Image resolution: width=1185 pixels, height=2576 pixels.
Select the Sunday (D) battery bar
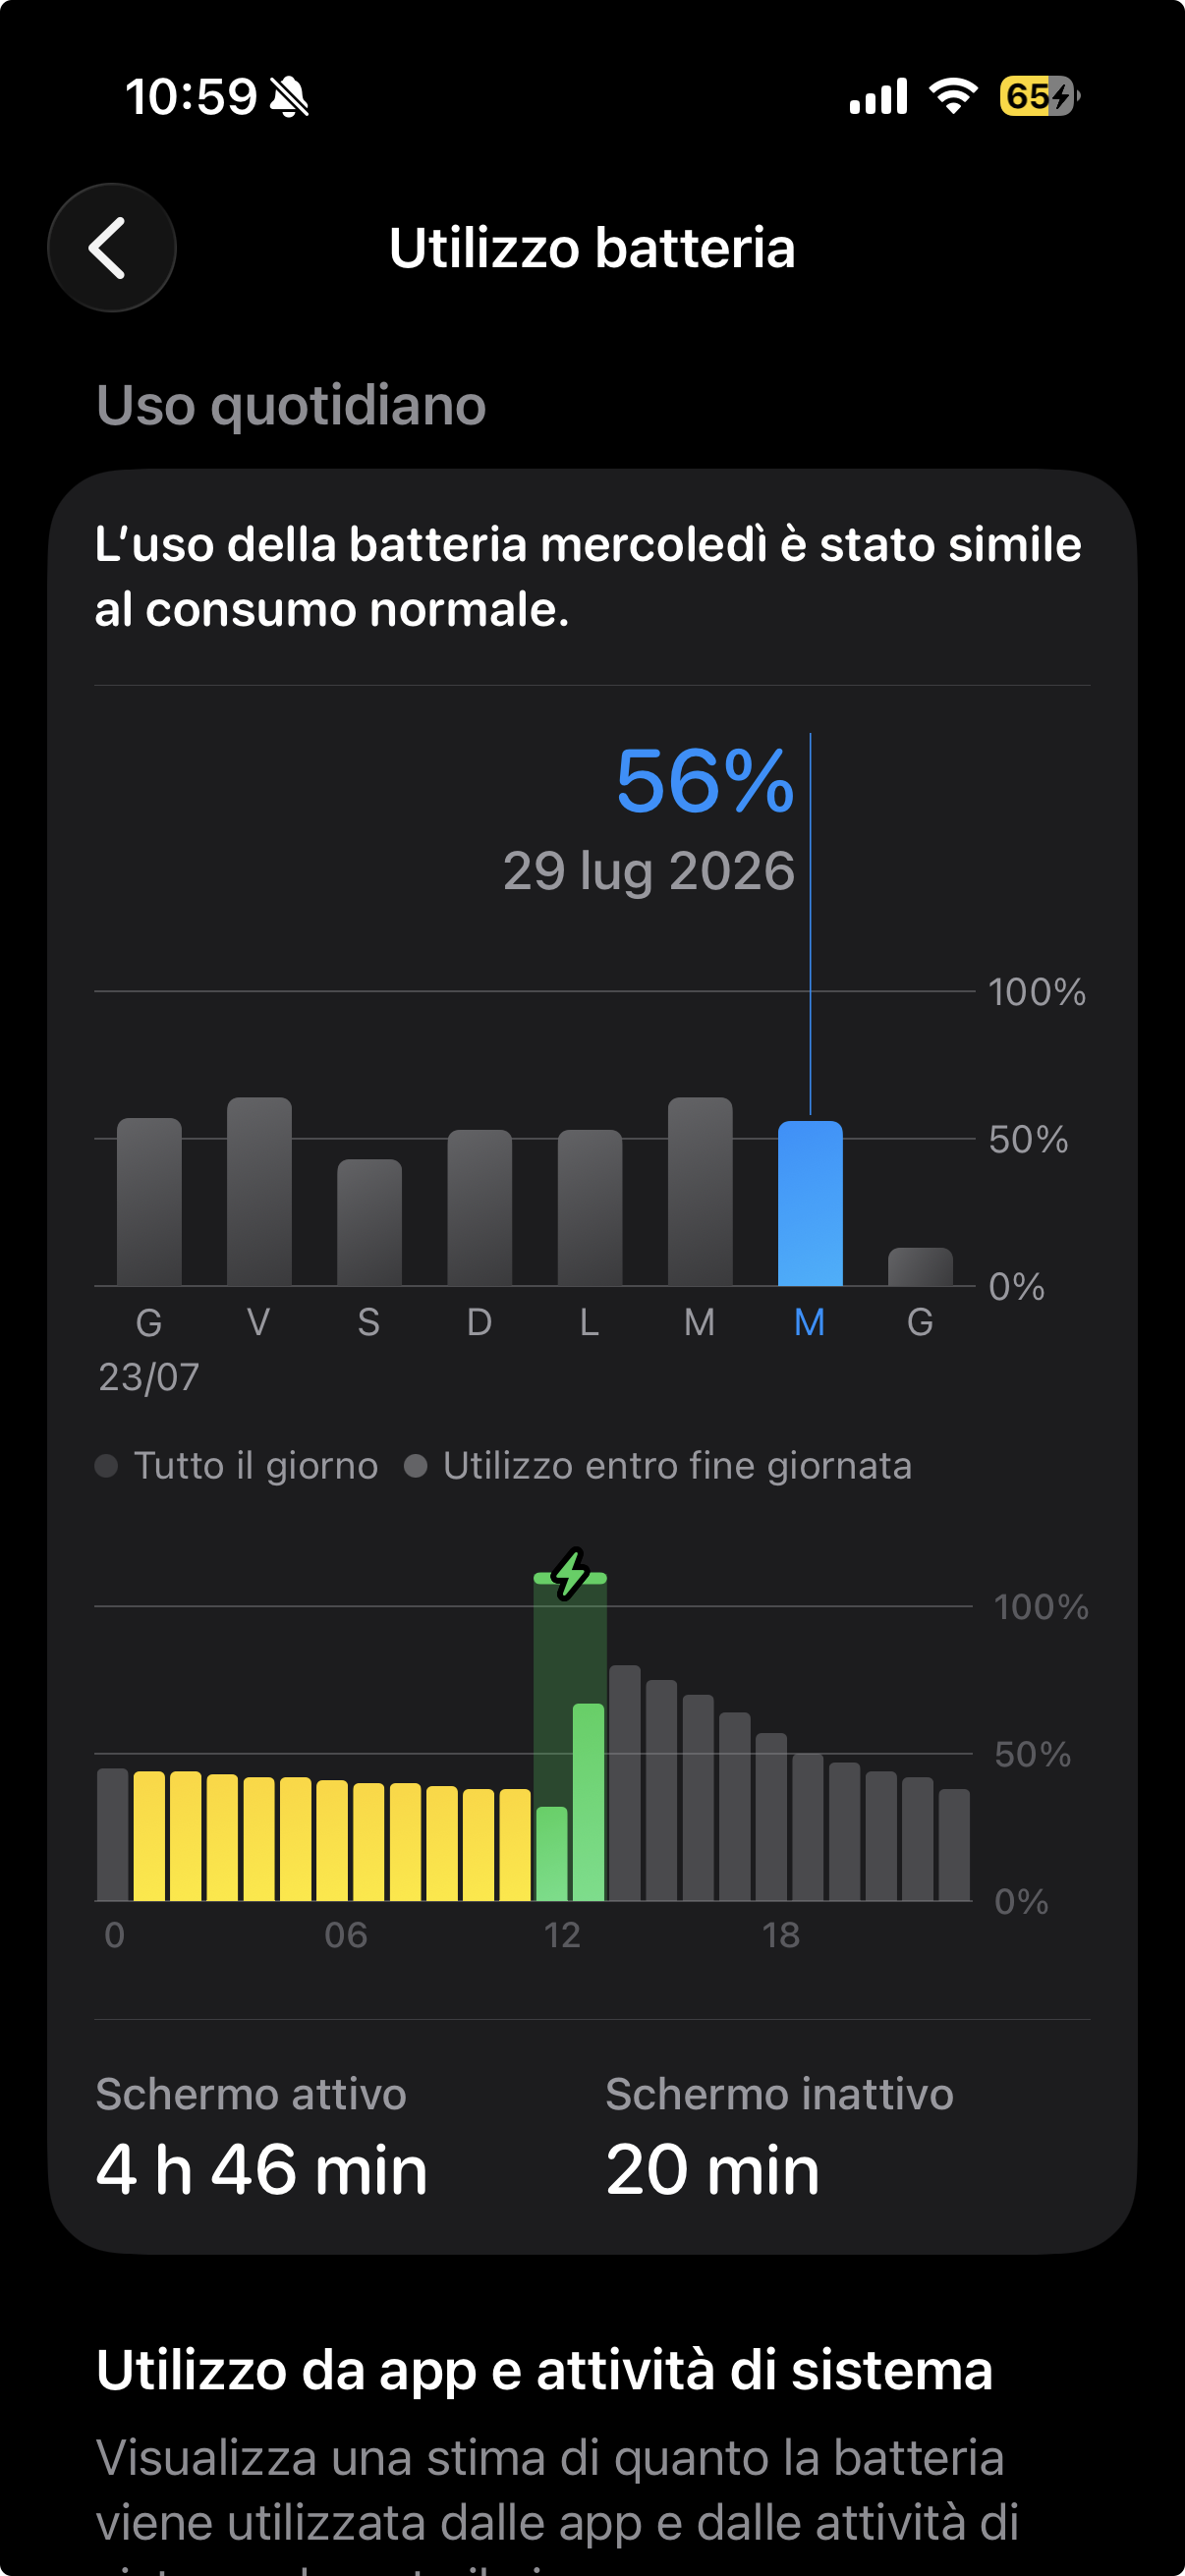click(x=479, y=1207)
